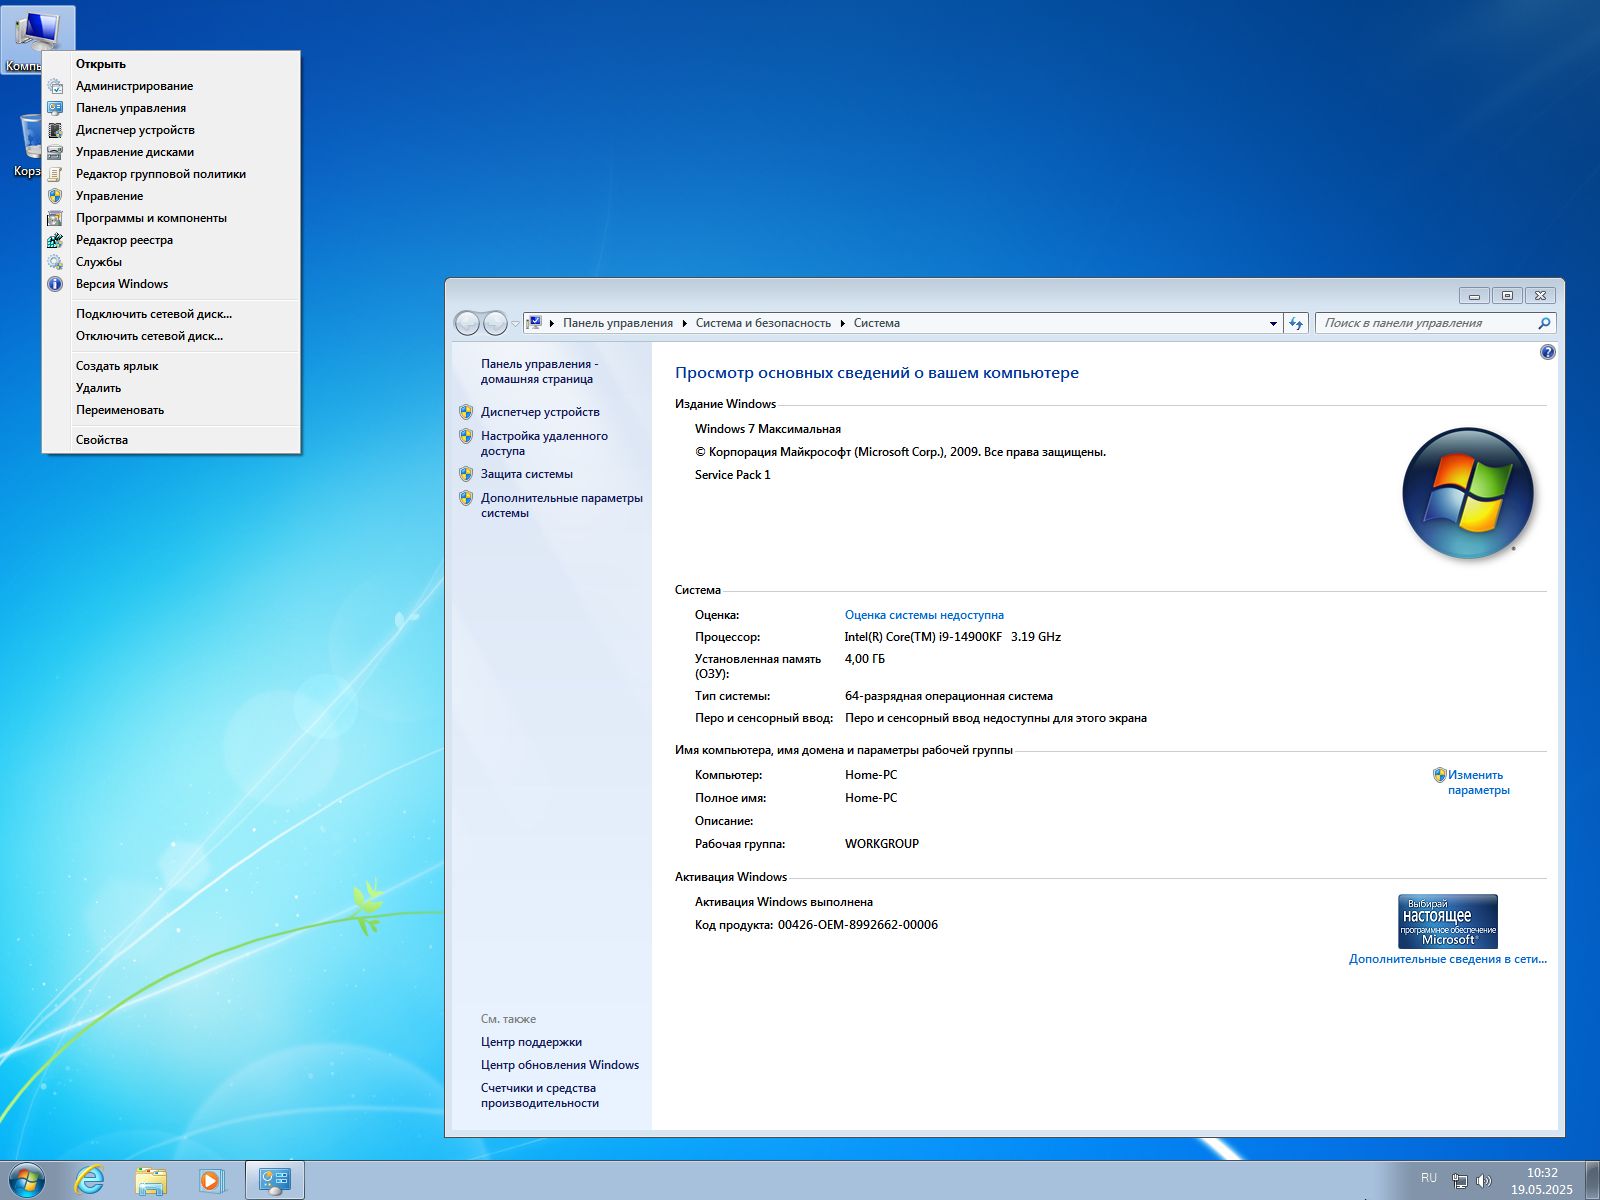Click the Device Manager icon in context menu

[56, 130]
